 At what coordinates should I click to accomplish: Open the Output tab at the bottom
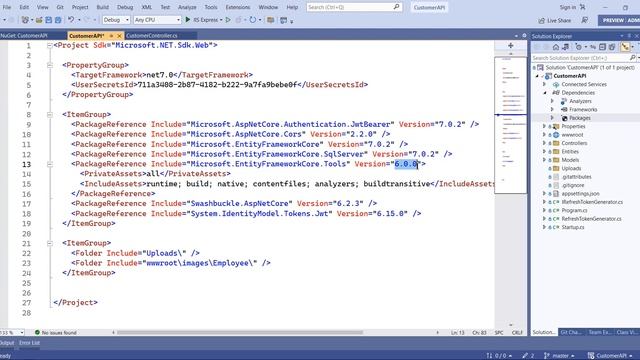click(x=7, y=343)
